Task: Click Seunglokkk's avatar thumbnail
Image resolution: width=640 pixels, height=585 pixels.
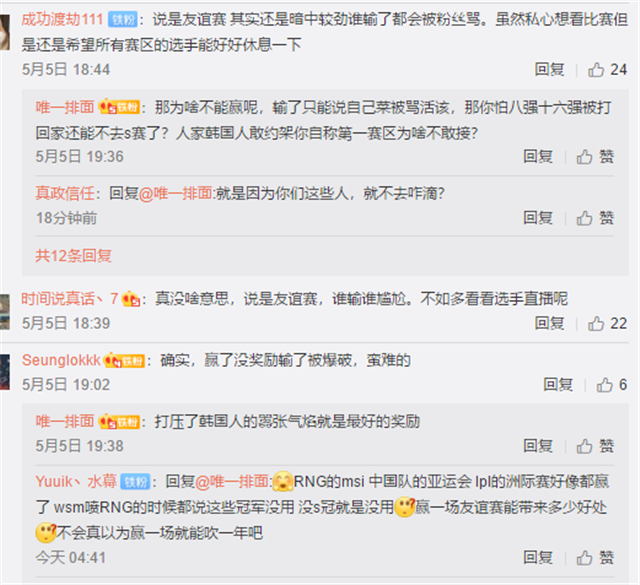Action: pyautogui.click(x=4, y=372)
